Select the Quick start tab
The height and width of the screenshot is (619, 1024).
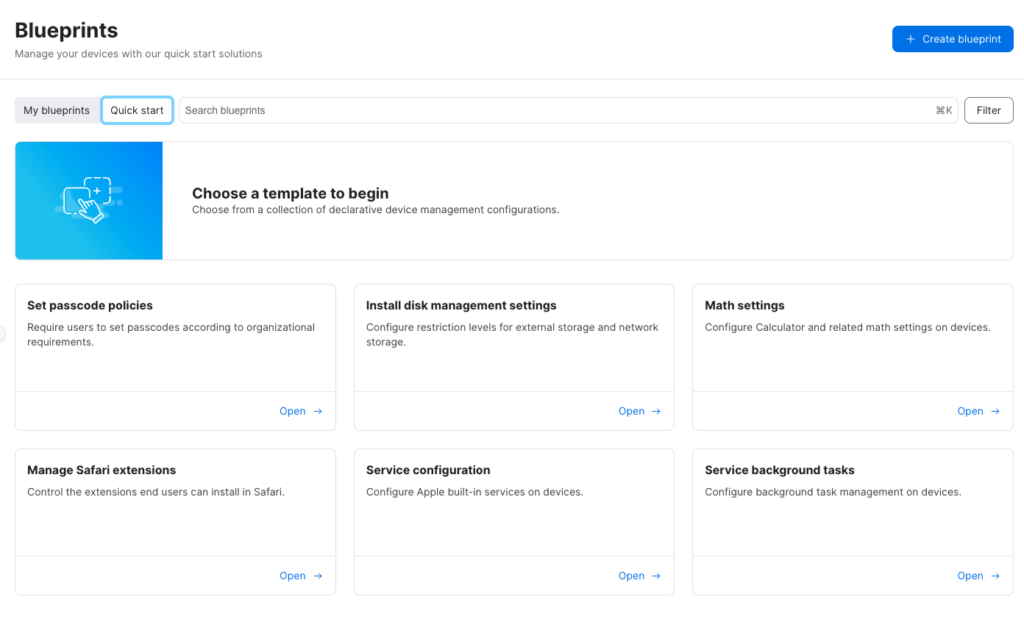coord(137,110)
